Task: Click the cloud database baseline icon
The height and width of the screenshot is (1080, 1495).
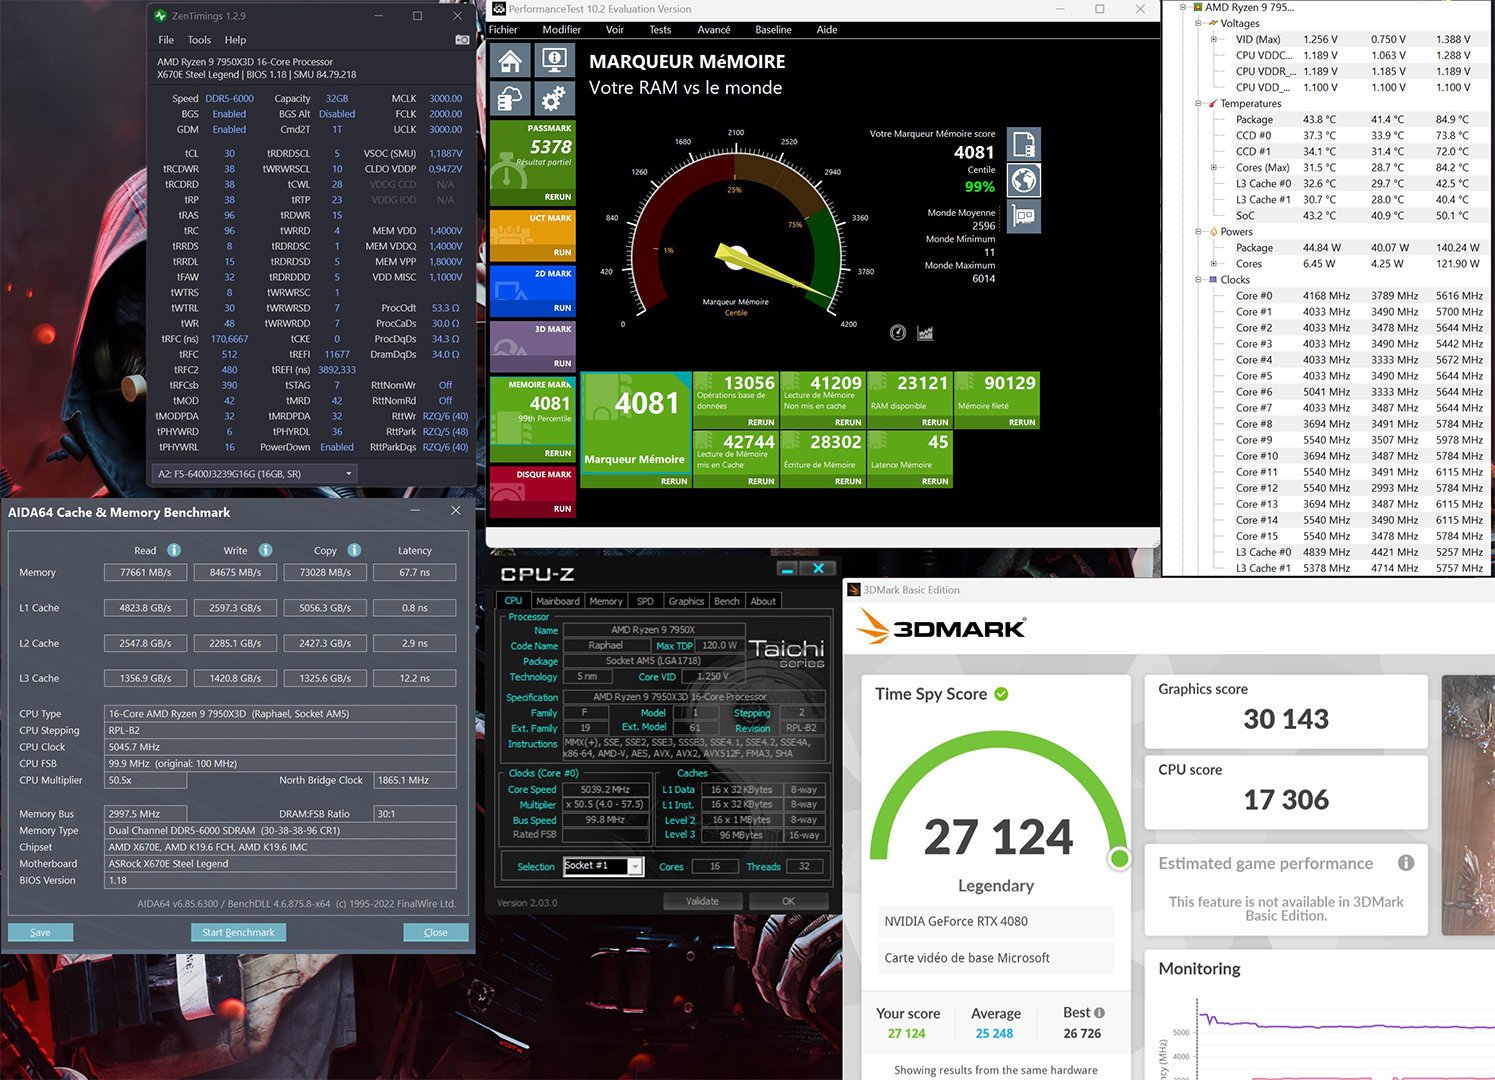Action: [x=510, y=99]
